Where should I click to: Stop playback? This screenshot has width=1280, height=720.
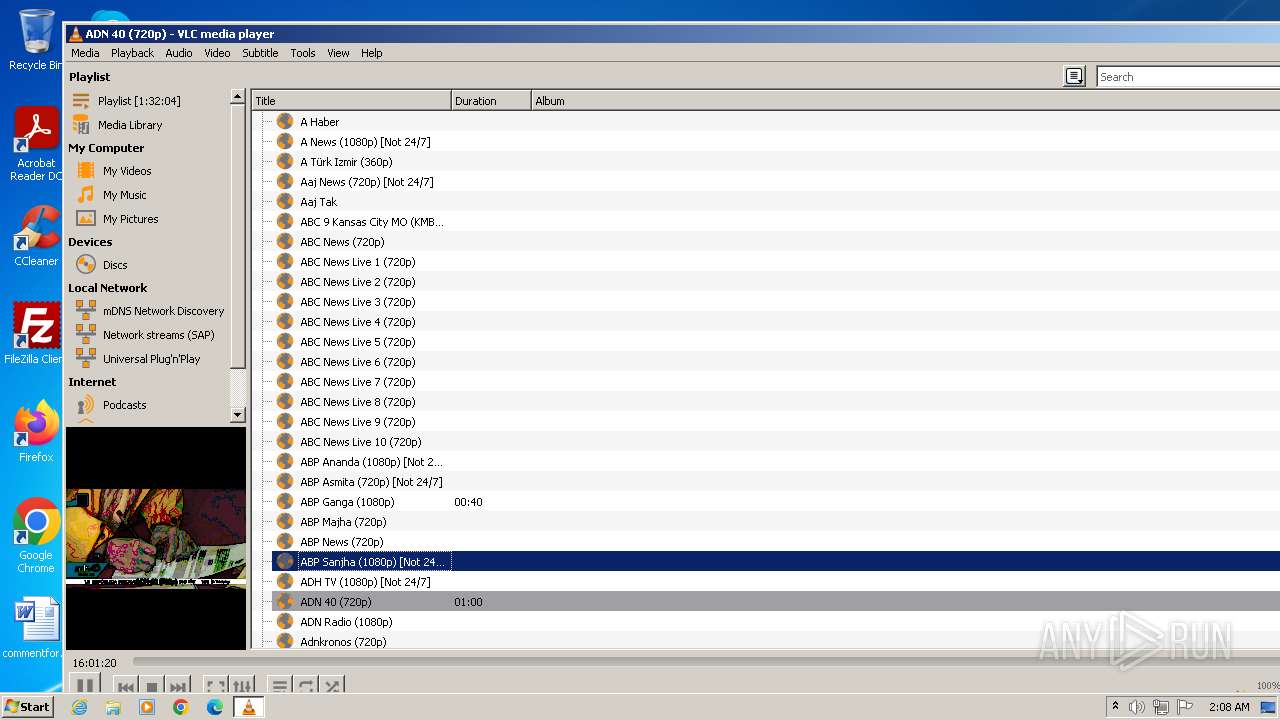[x=152, y=686]
